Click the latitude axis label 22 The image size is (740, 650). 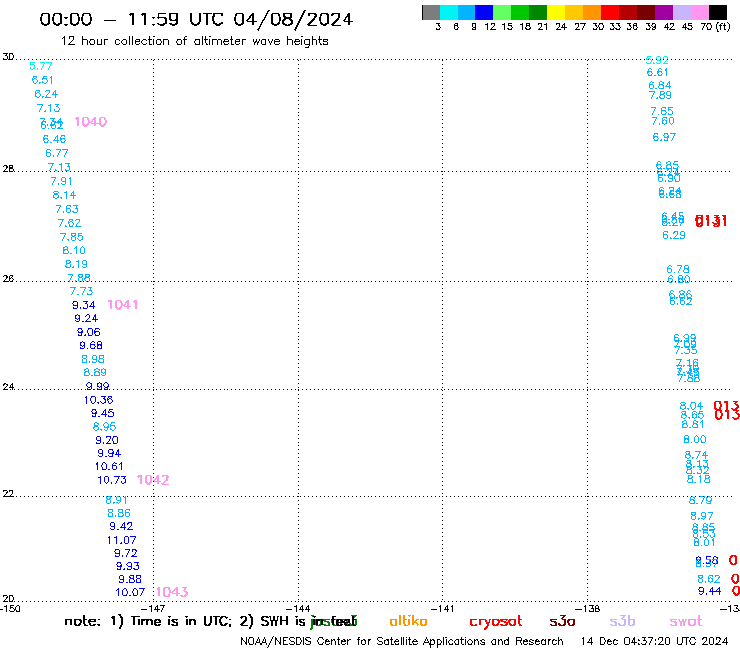tap(8, 494)
